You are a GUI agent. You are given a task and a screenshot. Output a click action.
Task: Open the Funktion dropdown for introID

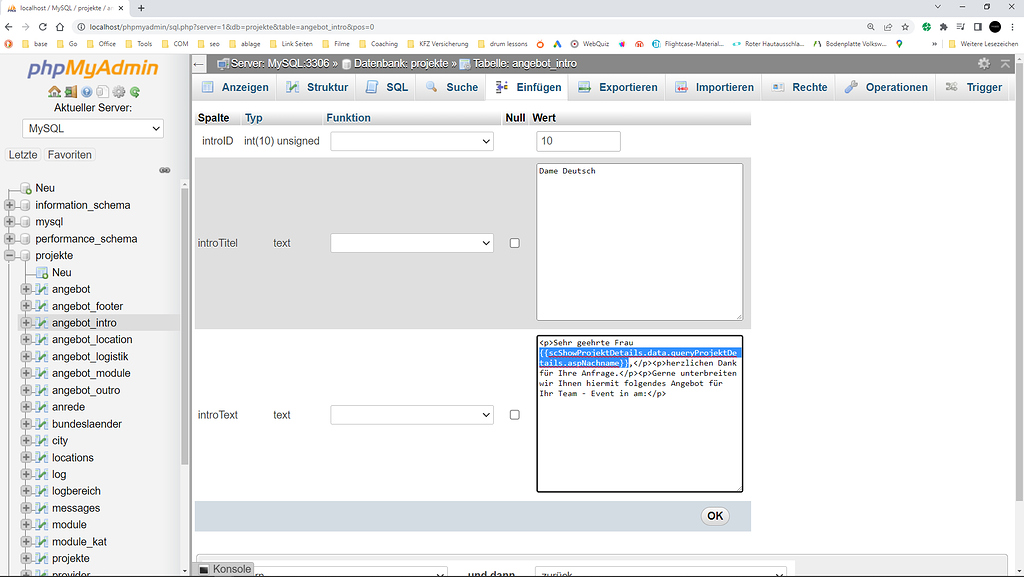(412, 142)
